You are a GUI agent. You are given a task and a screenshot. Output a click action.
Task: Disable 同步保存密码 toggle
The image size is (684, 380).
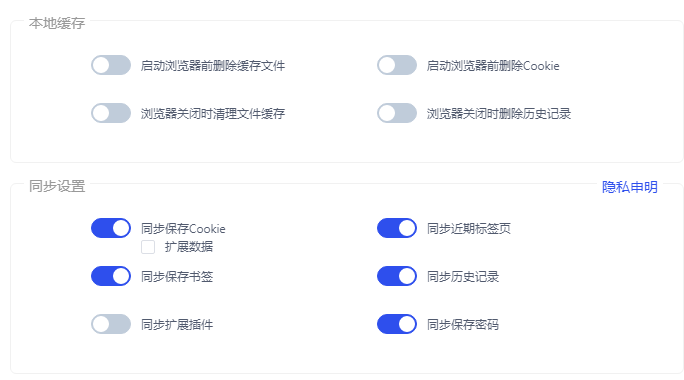(x=397, y=324)
